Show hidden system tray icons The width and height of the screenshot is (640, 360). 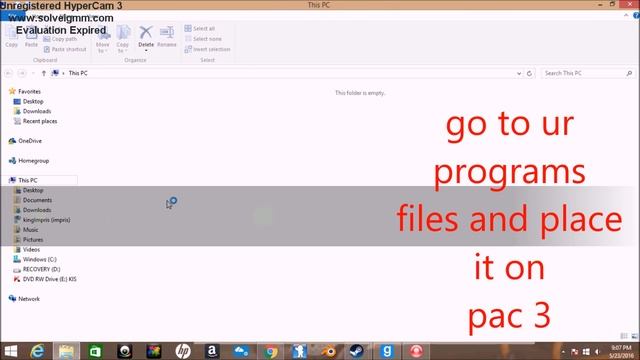pyautogui.click(x=563, y=351)
